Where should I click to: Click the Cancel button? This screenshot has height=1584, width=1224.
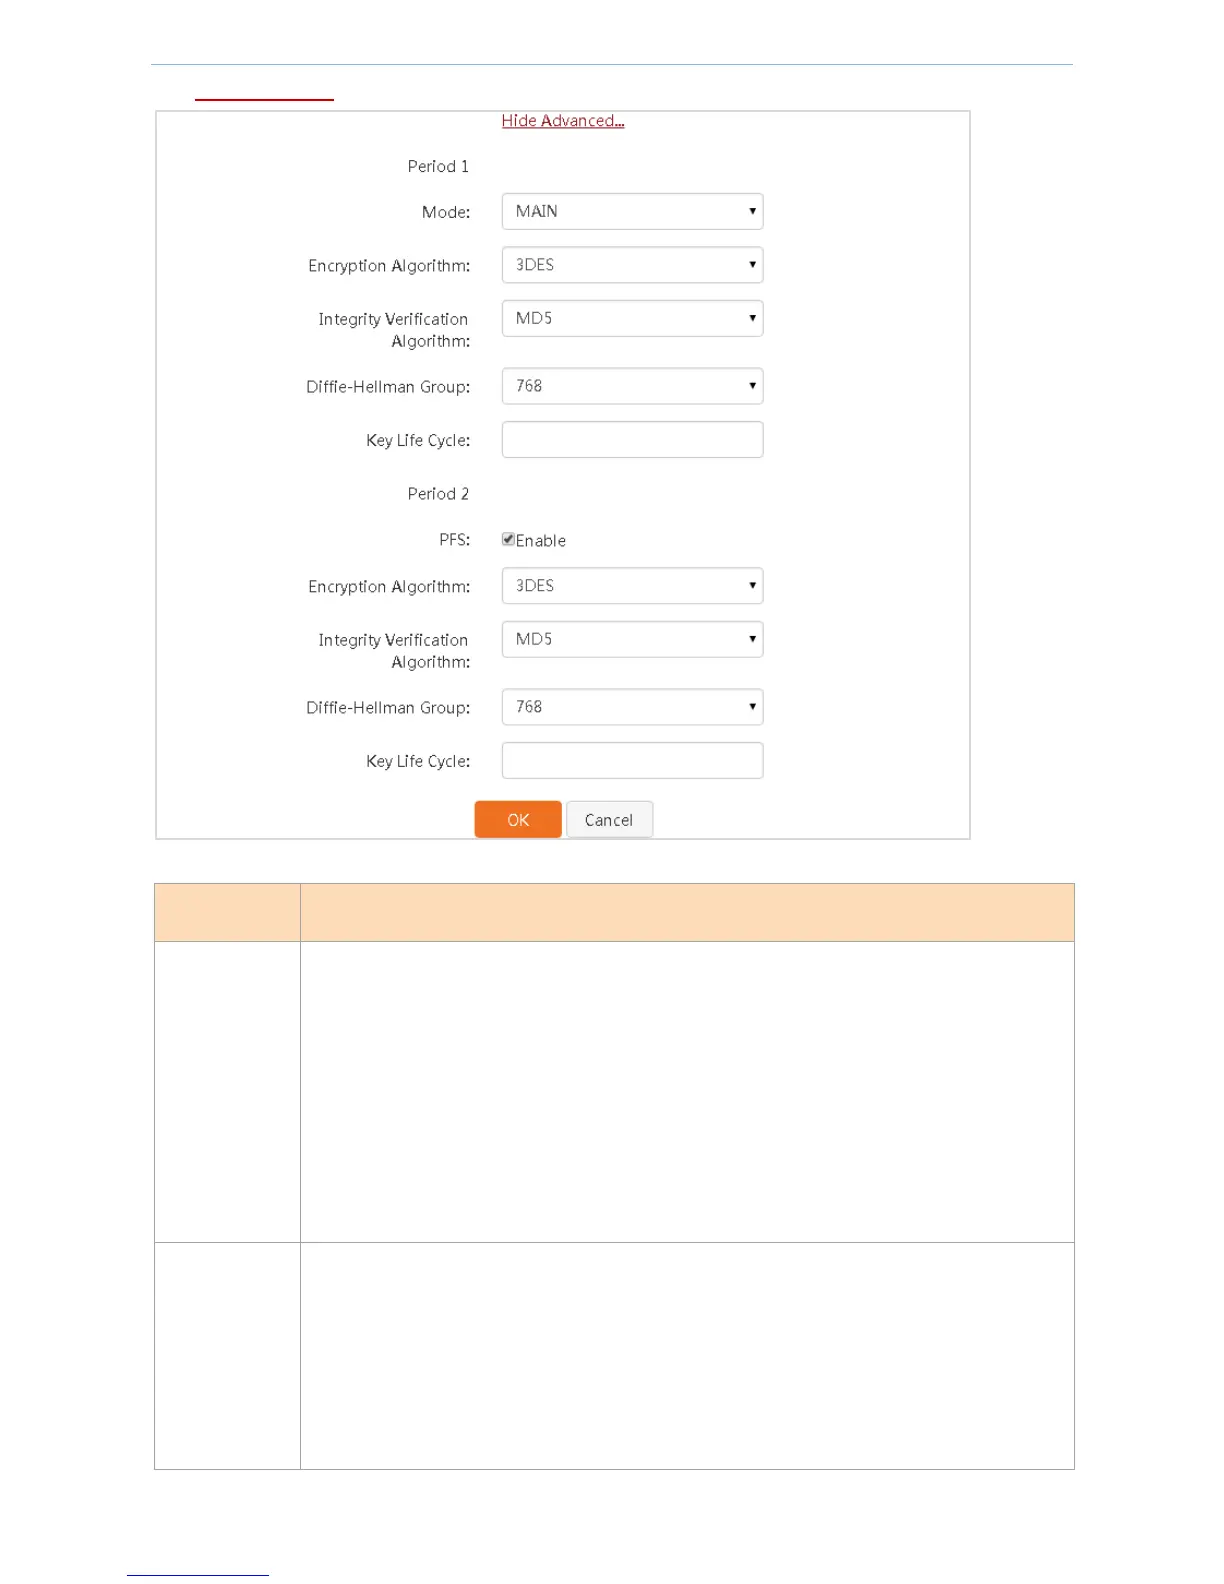(x=609, y=820)
